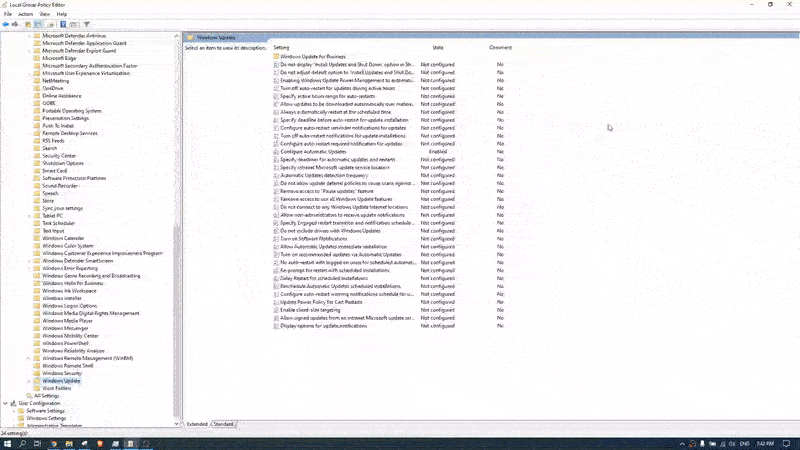Collapse the User Configuration node

click(5, 403)
